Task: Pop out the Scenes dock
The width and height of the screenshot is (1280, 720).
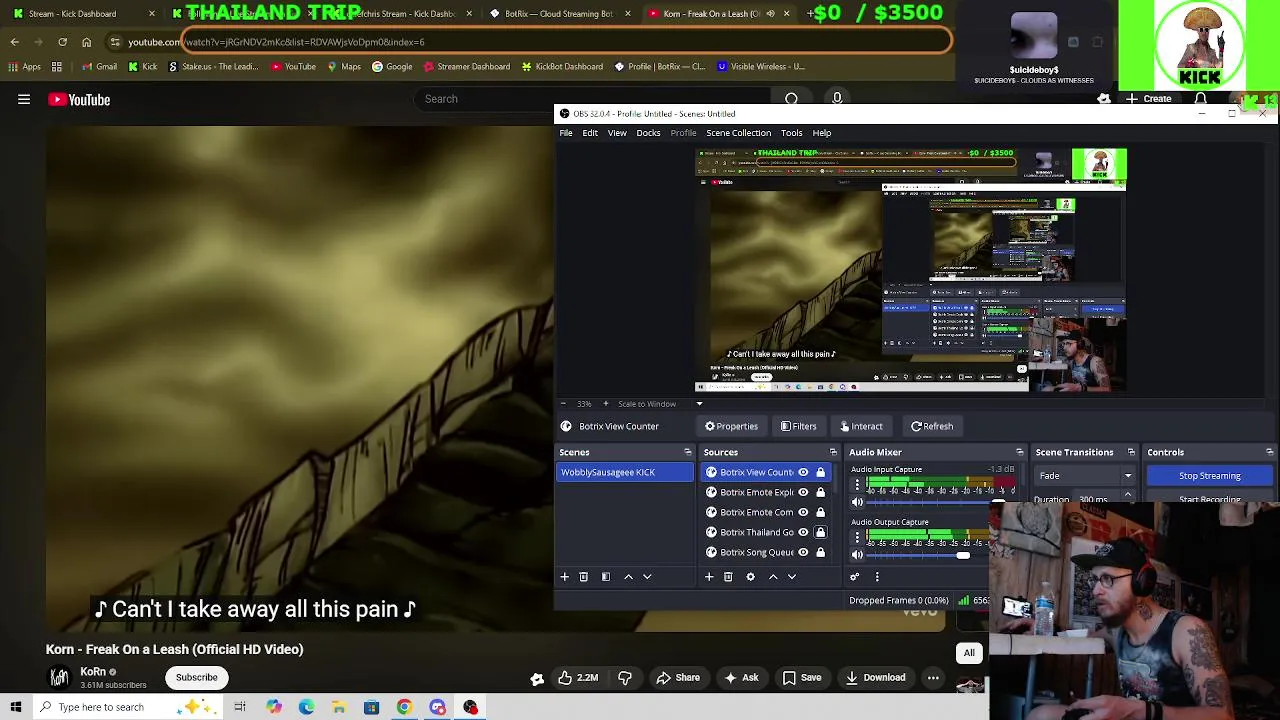Action: 687,452
